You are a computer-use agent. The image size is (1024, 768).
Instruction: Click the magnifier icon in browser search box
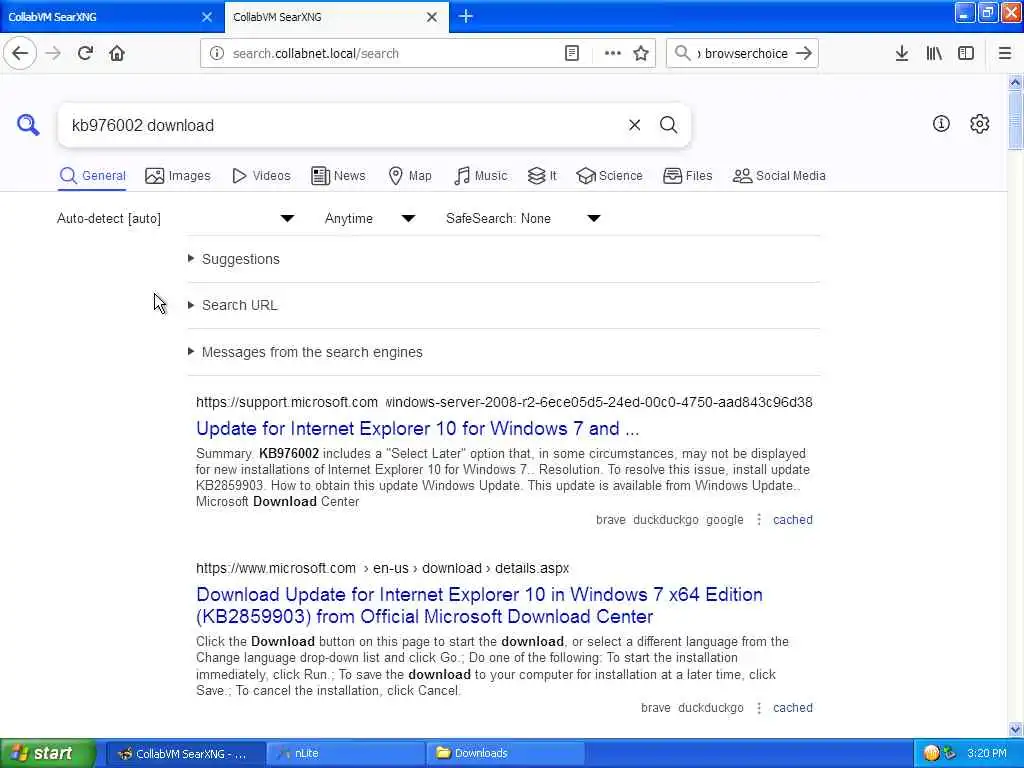click(x=682, y=54)
